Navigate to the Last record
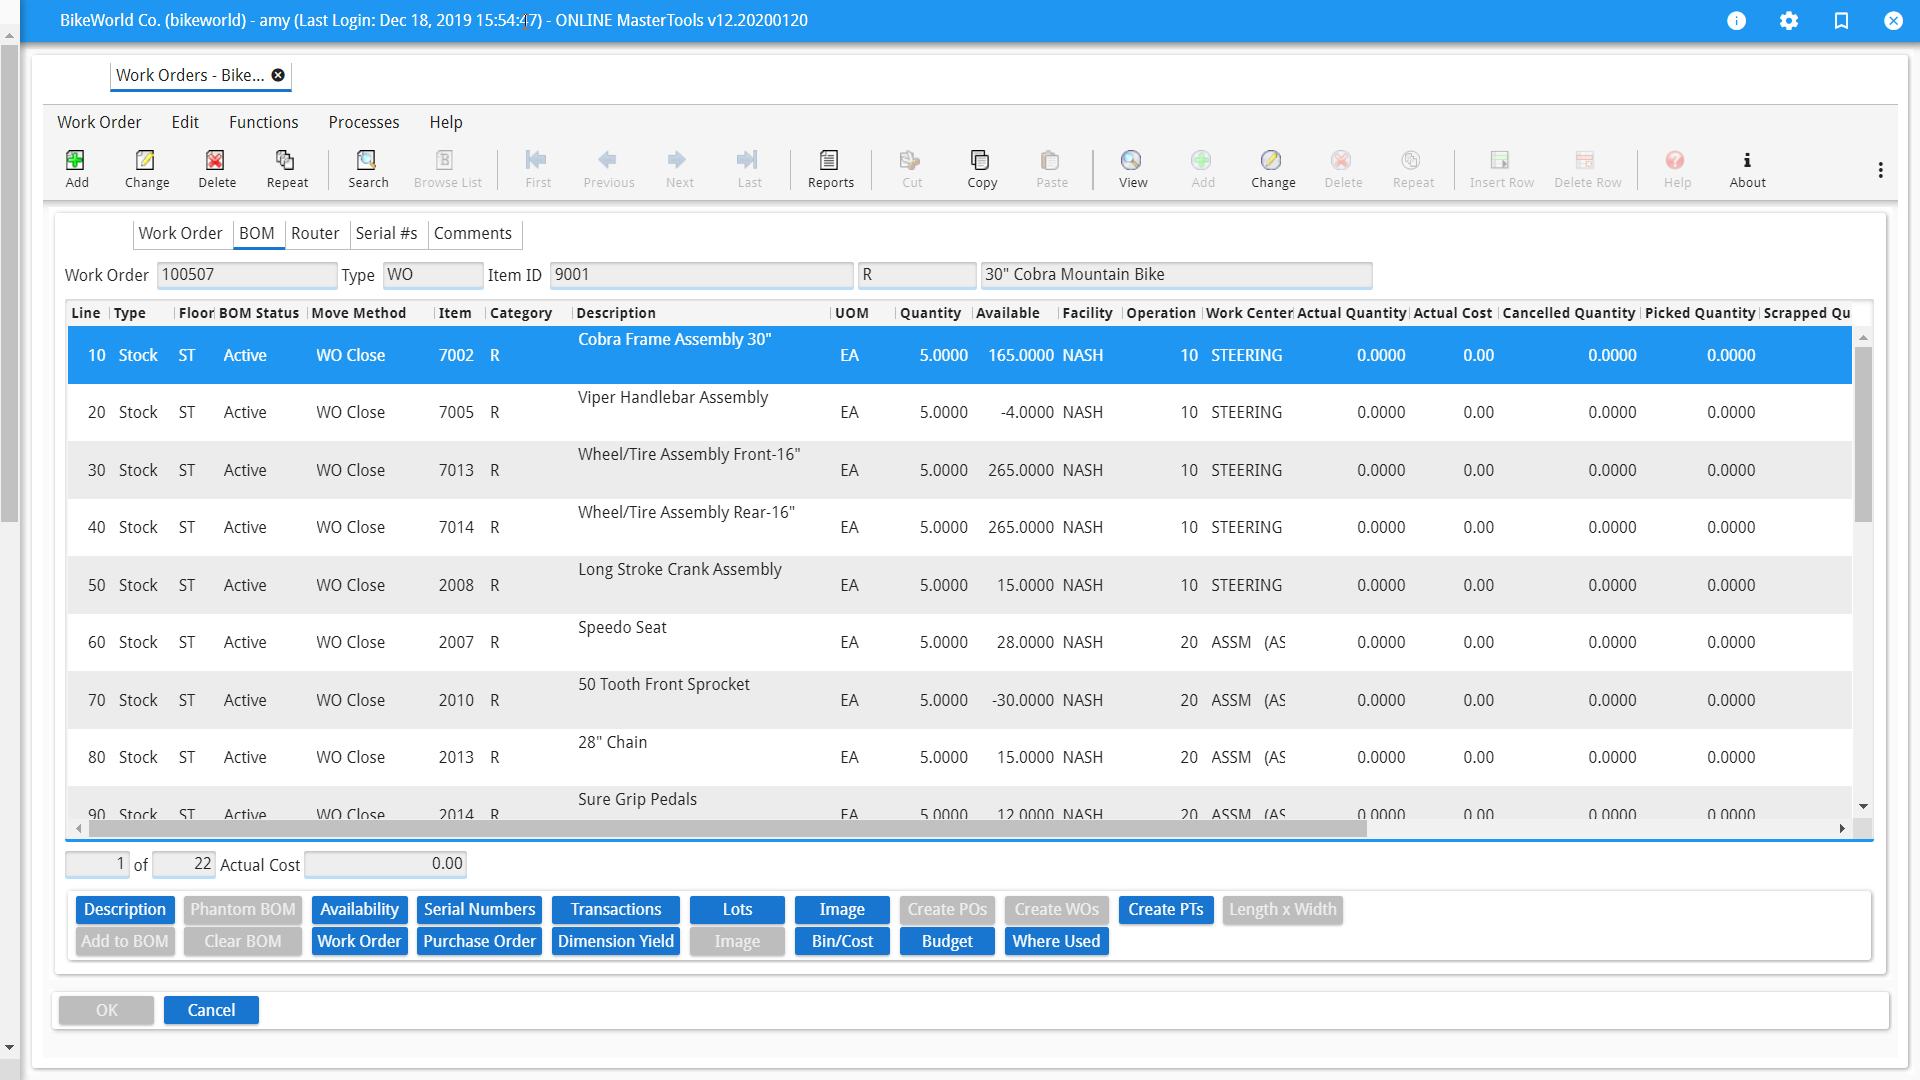 click(x=749, y=168)
